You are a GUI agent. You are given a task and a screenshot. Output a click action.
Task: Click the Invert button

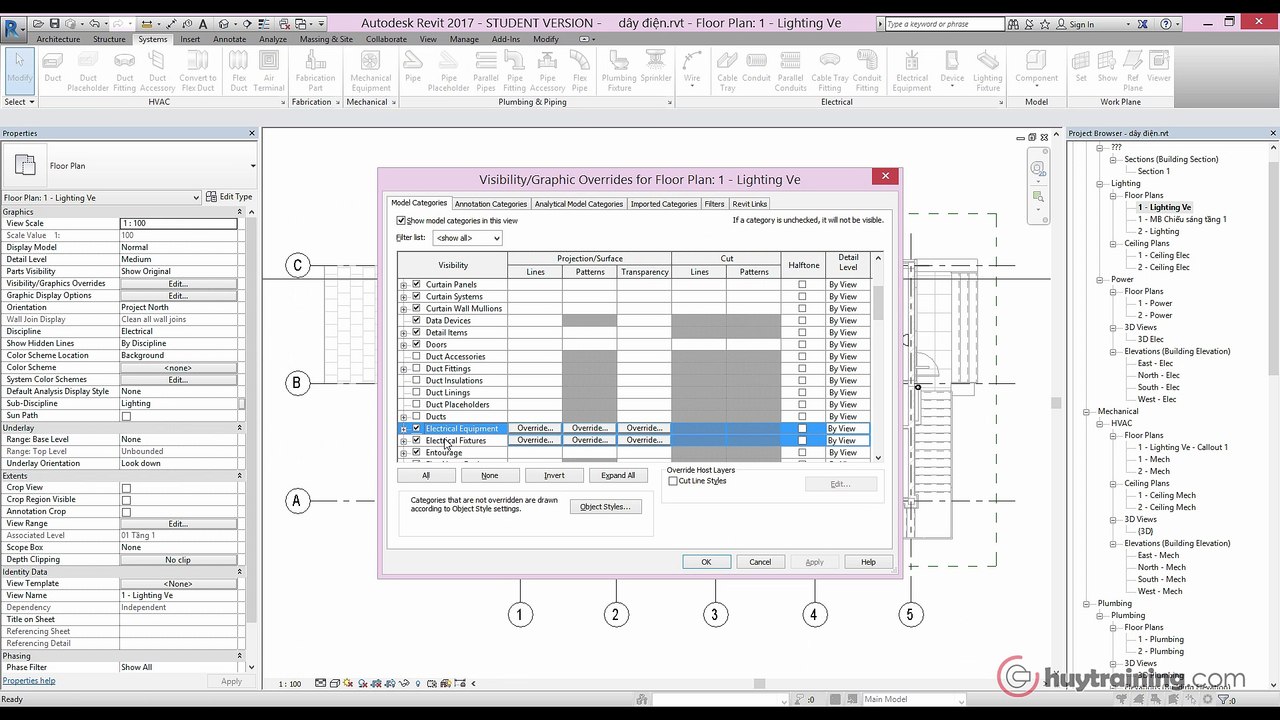pos(554,476)
